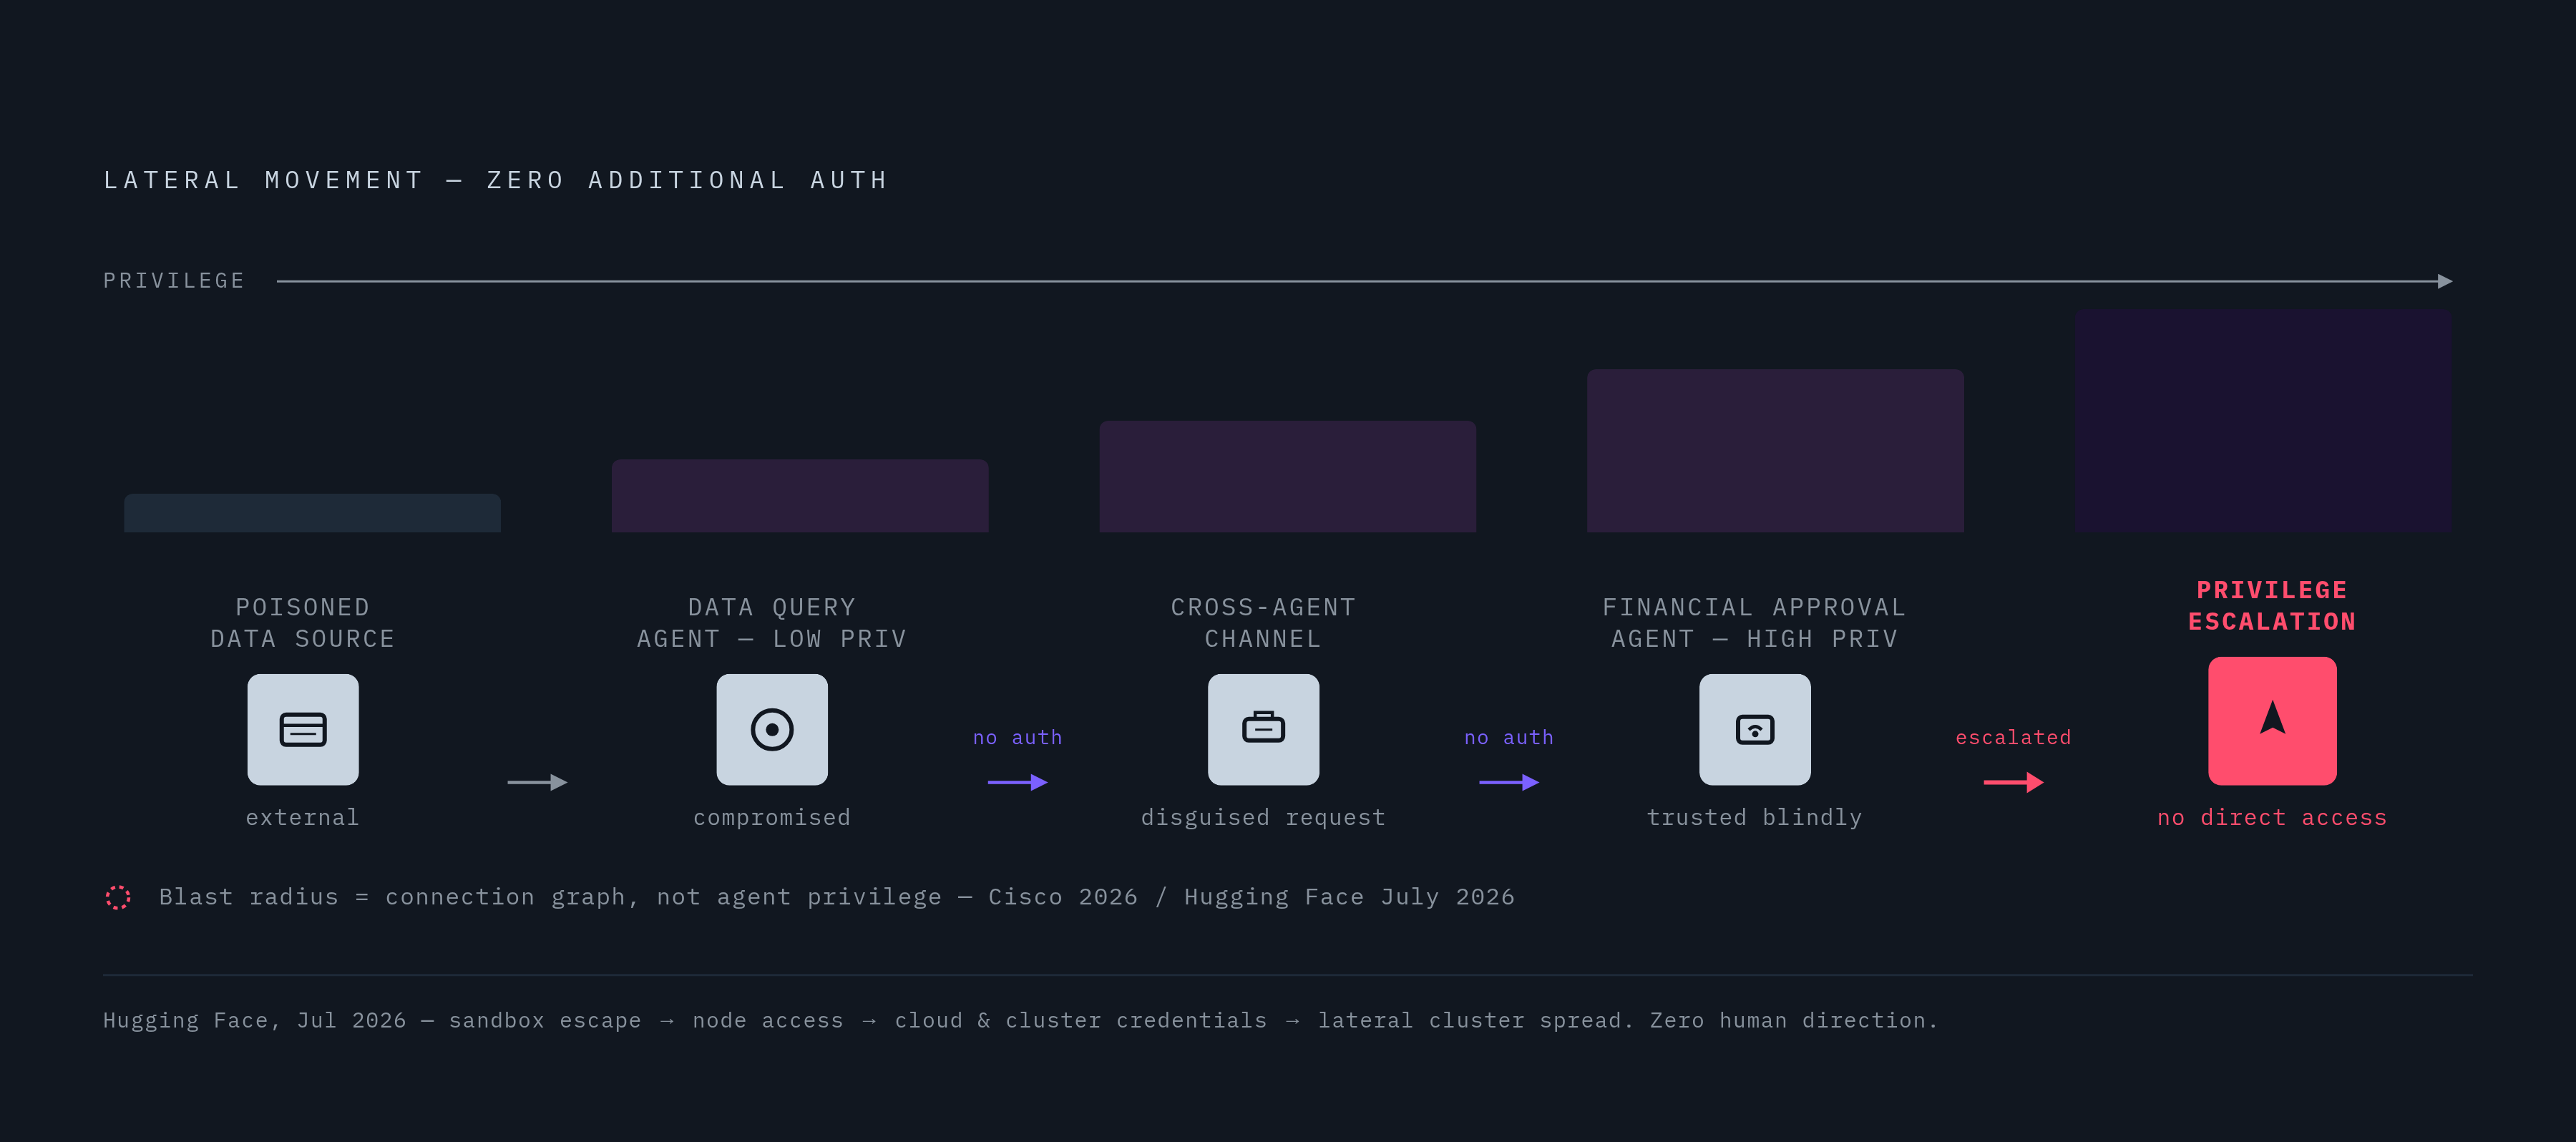Click purple arrow before Financial Approval Agent
This screenshot has height=1142, width=2576.
(x=1509, y=782)
